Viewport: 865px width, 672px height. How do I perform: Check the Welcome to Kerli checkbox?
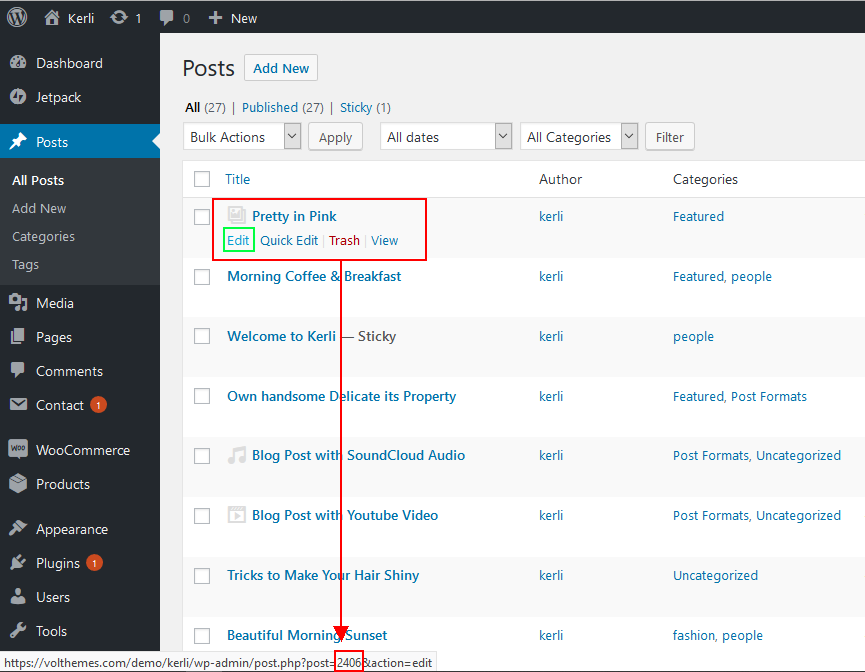202,336
